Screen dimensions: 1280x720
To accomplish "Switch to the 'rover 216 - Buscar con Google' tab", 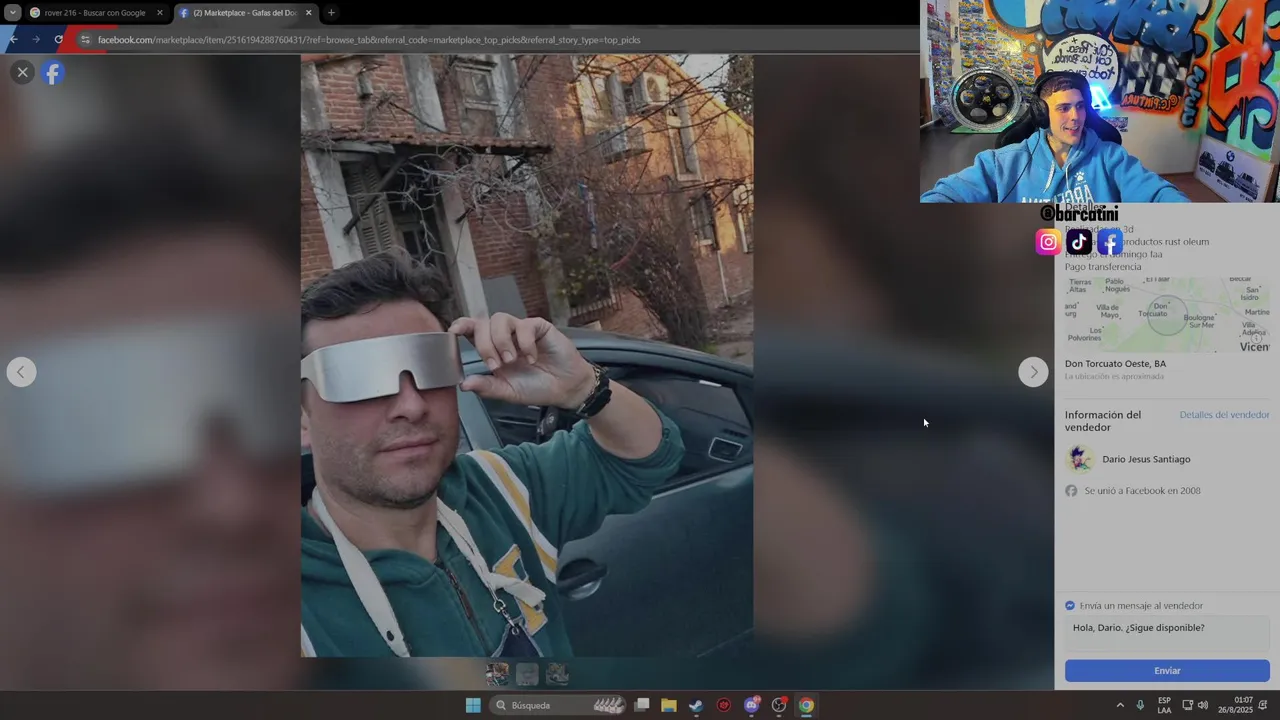I will (95, 13).
